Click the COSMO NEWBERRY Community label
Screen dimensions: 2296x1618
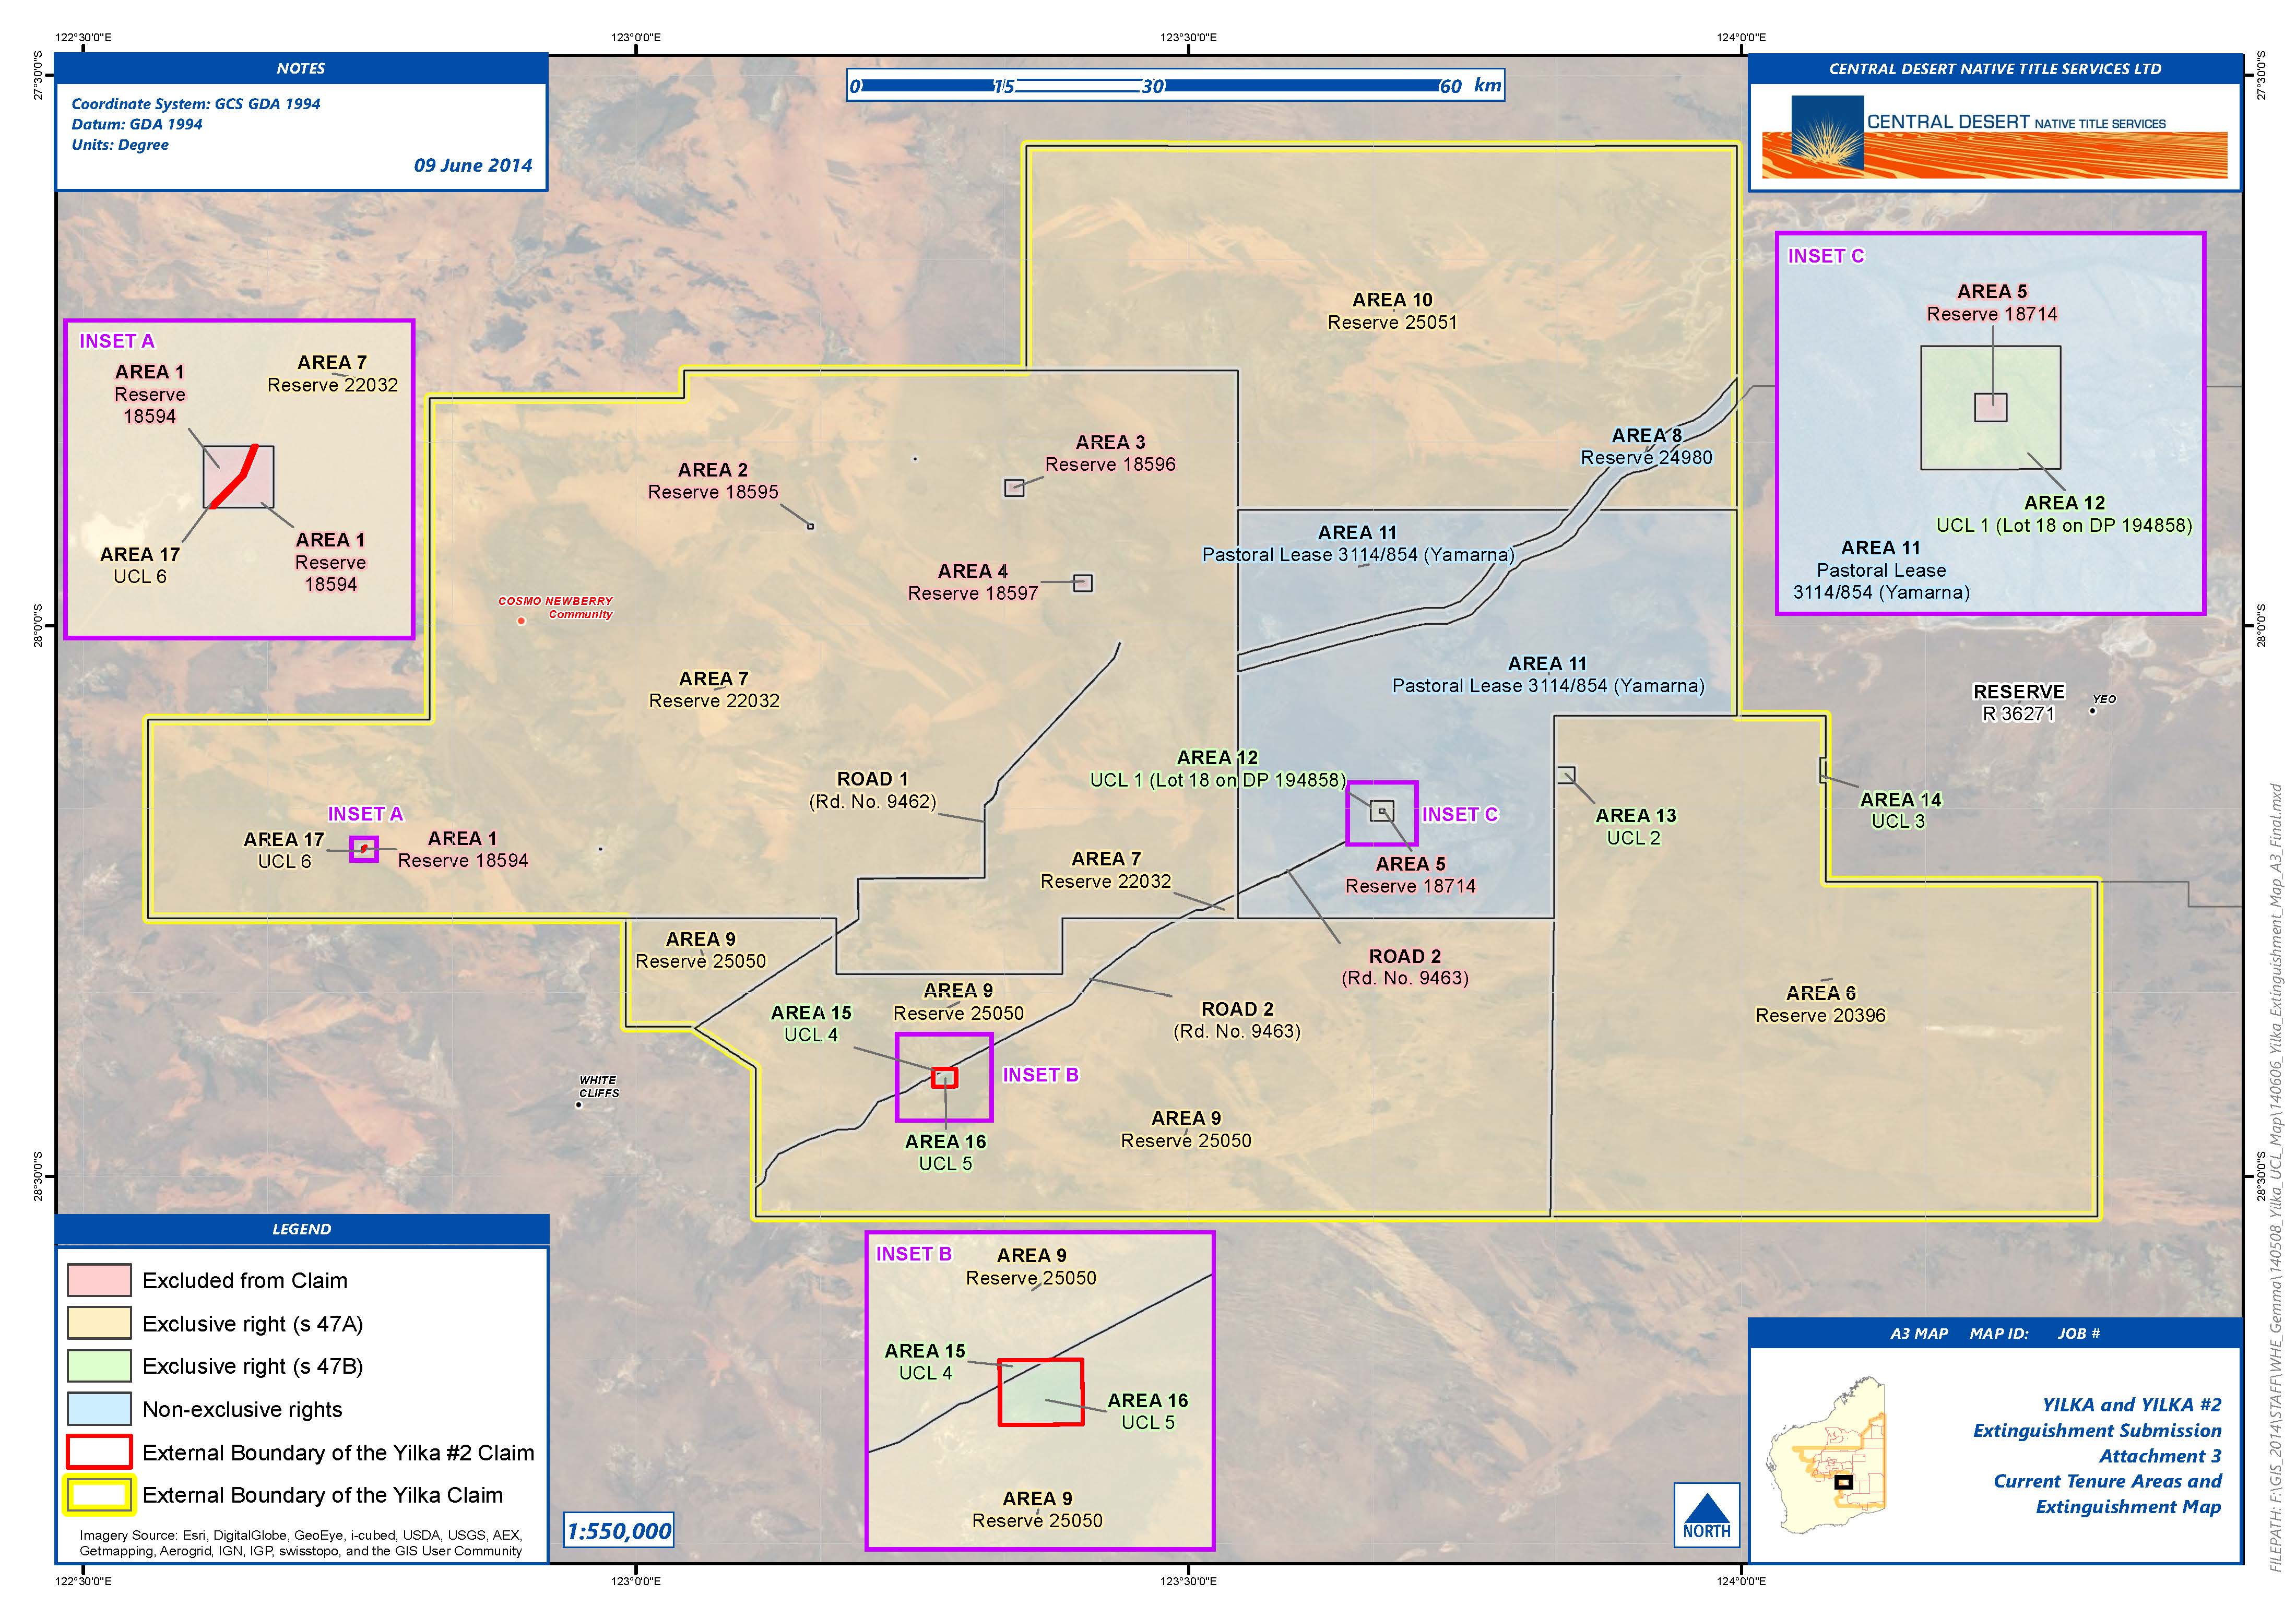tap(556, 608)
